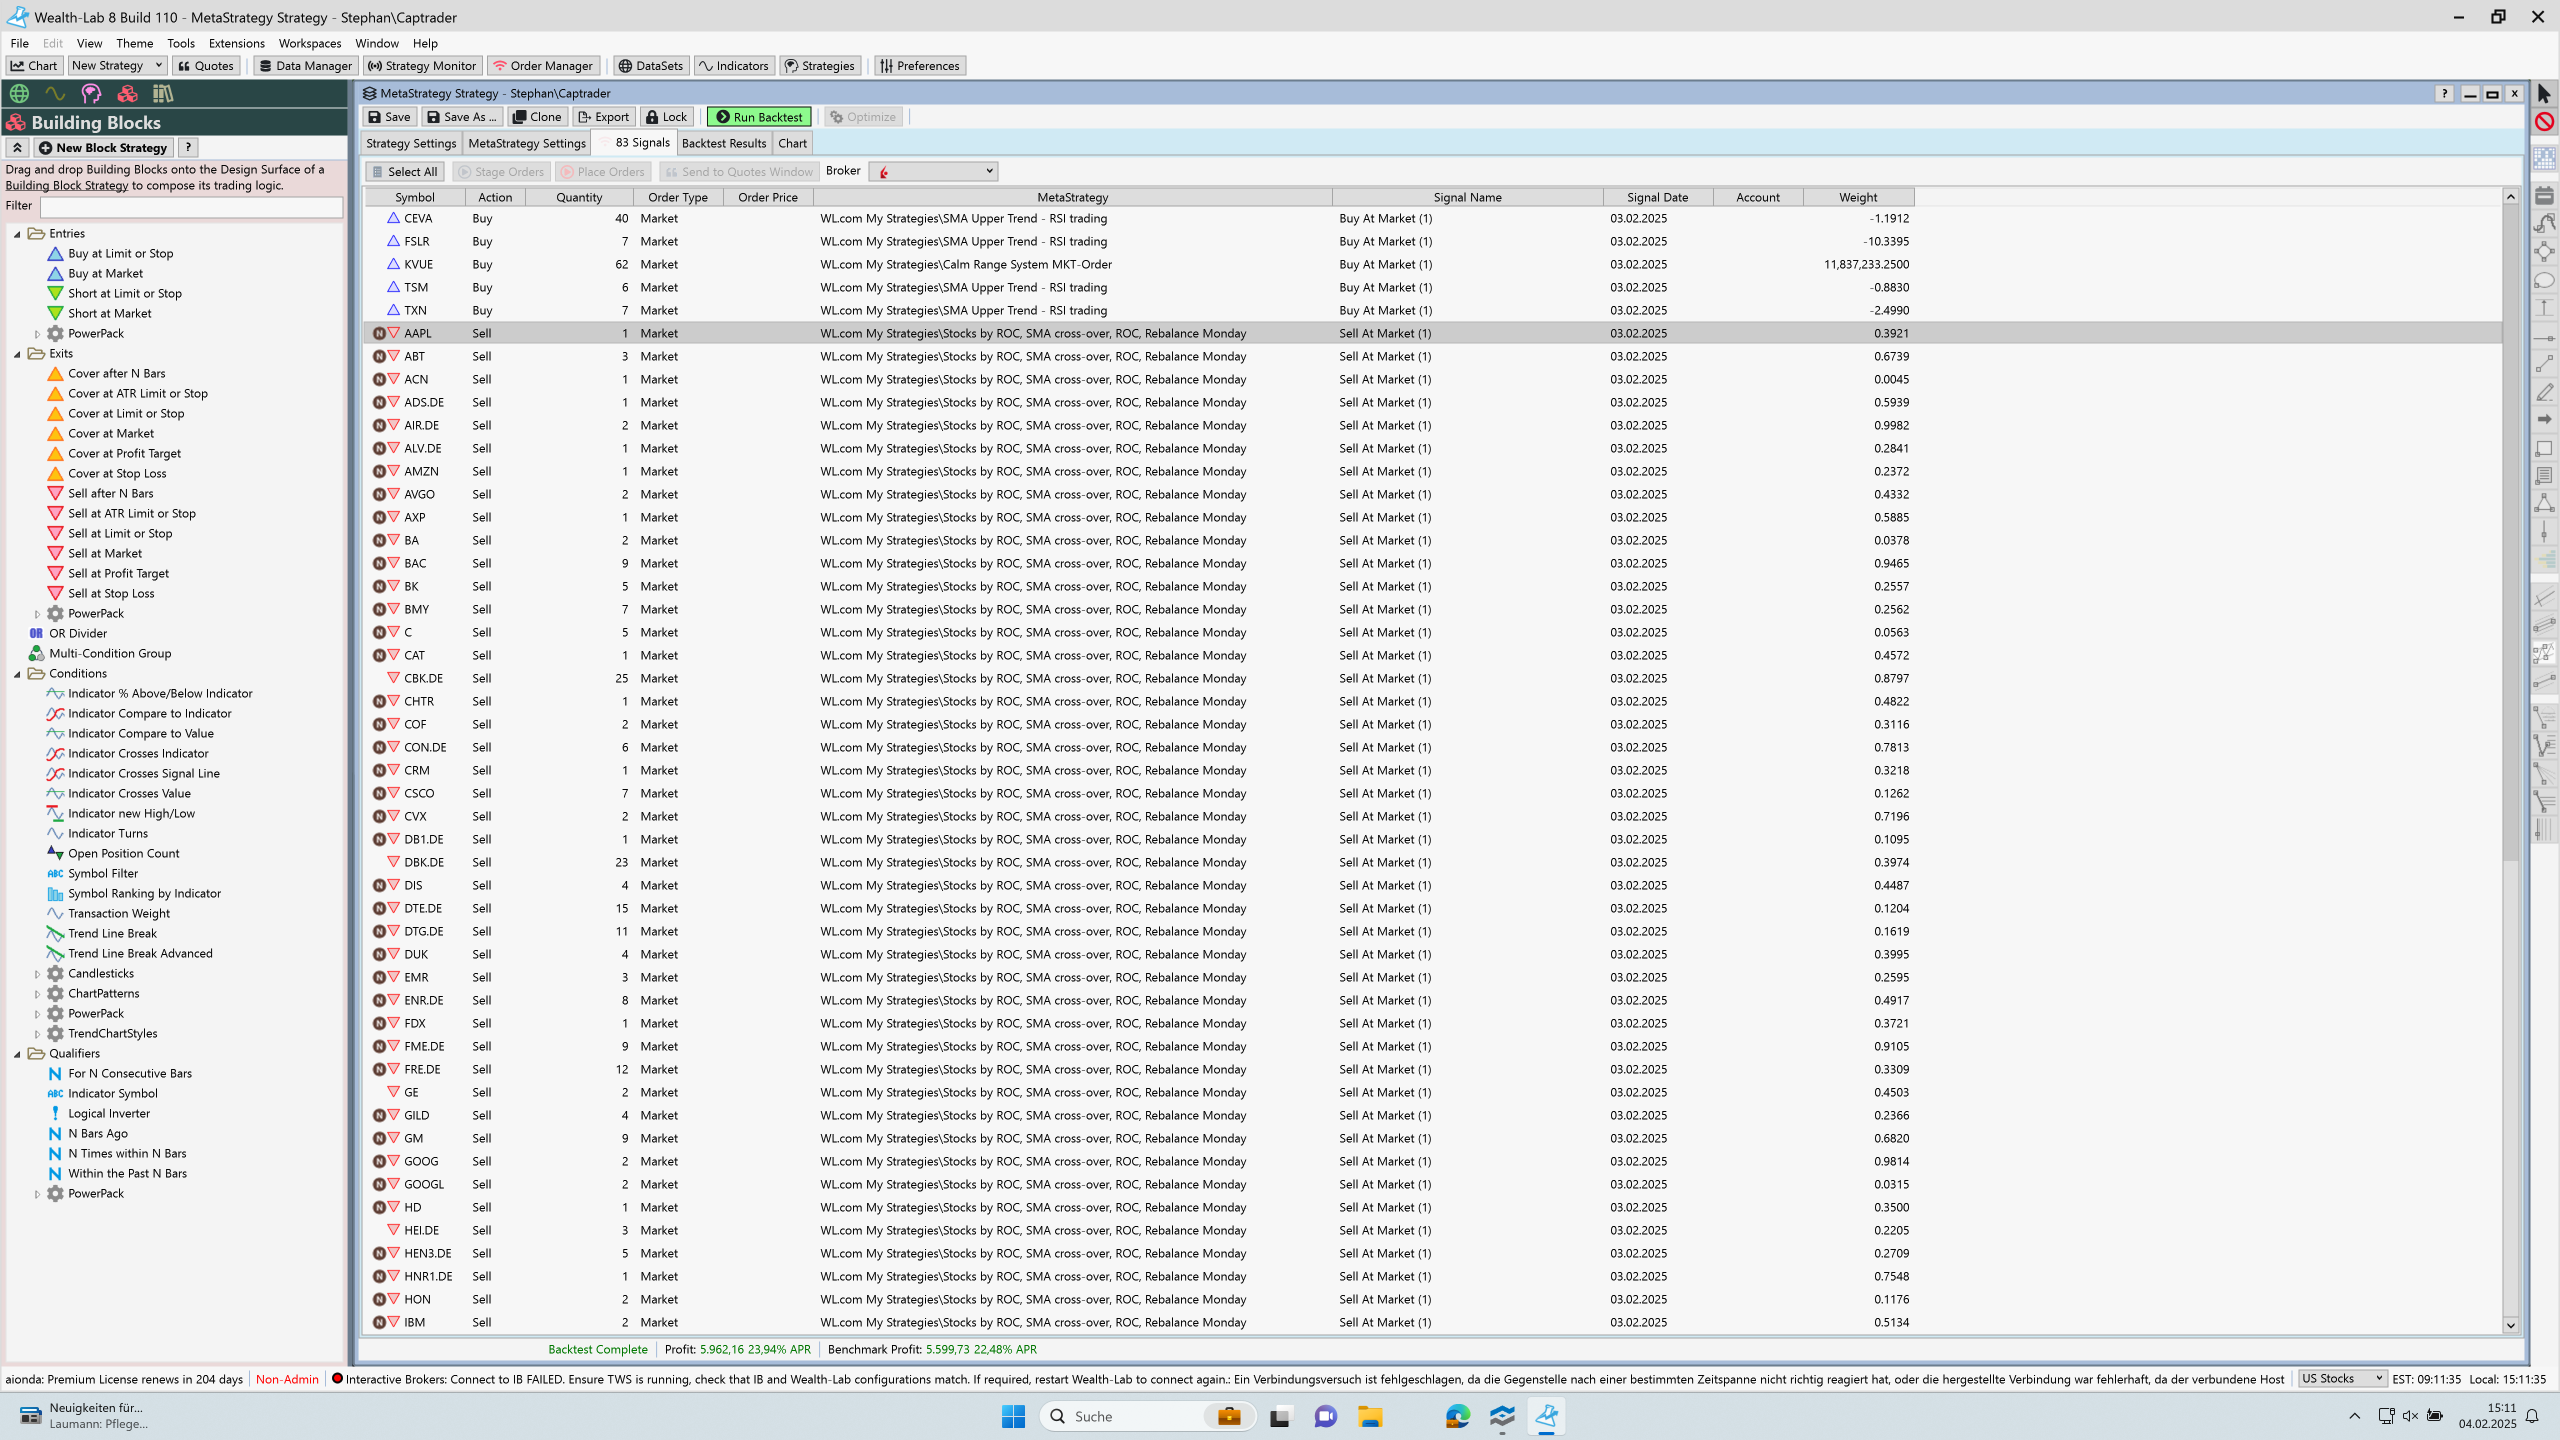Switch to the MetaStrategy Settings tab
The height and width of the screenshot is (1440, 2560).
tap(527, 143)
